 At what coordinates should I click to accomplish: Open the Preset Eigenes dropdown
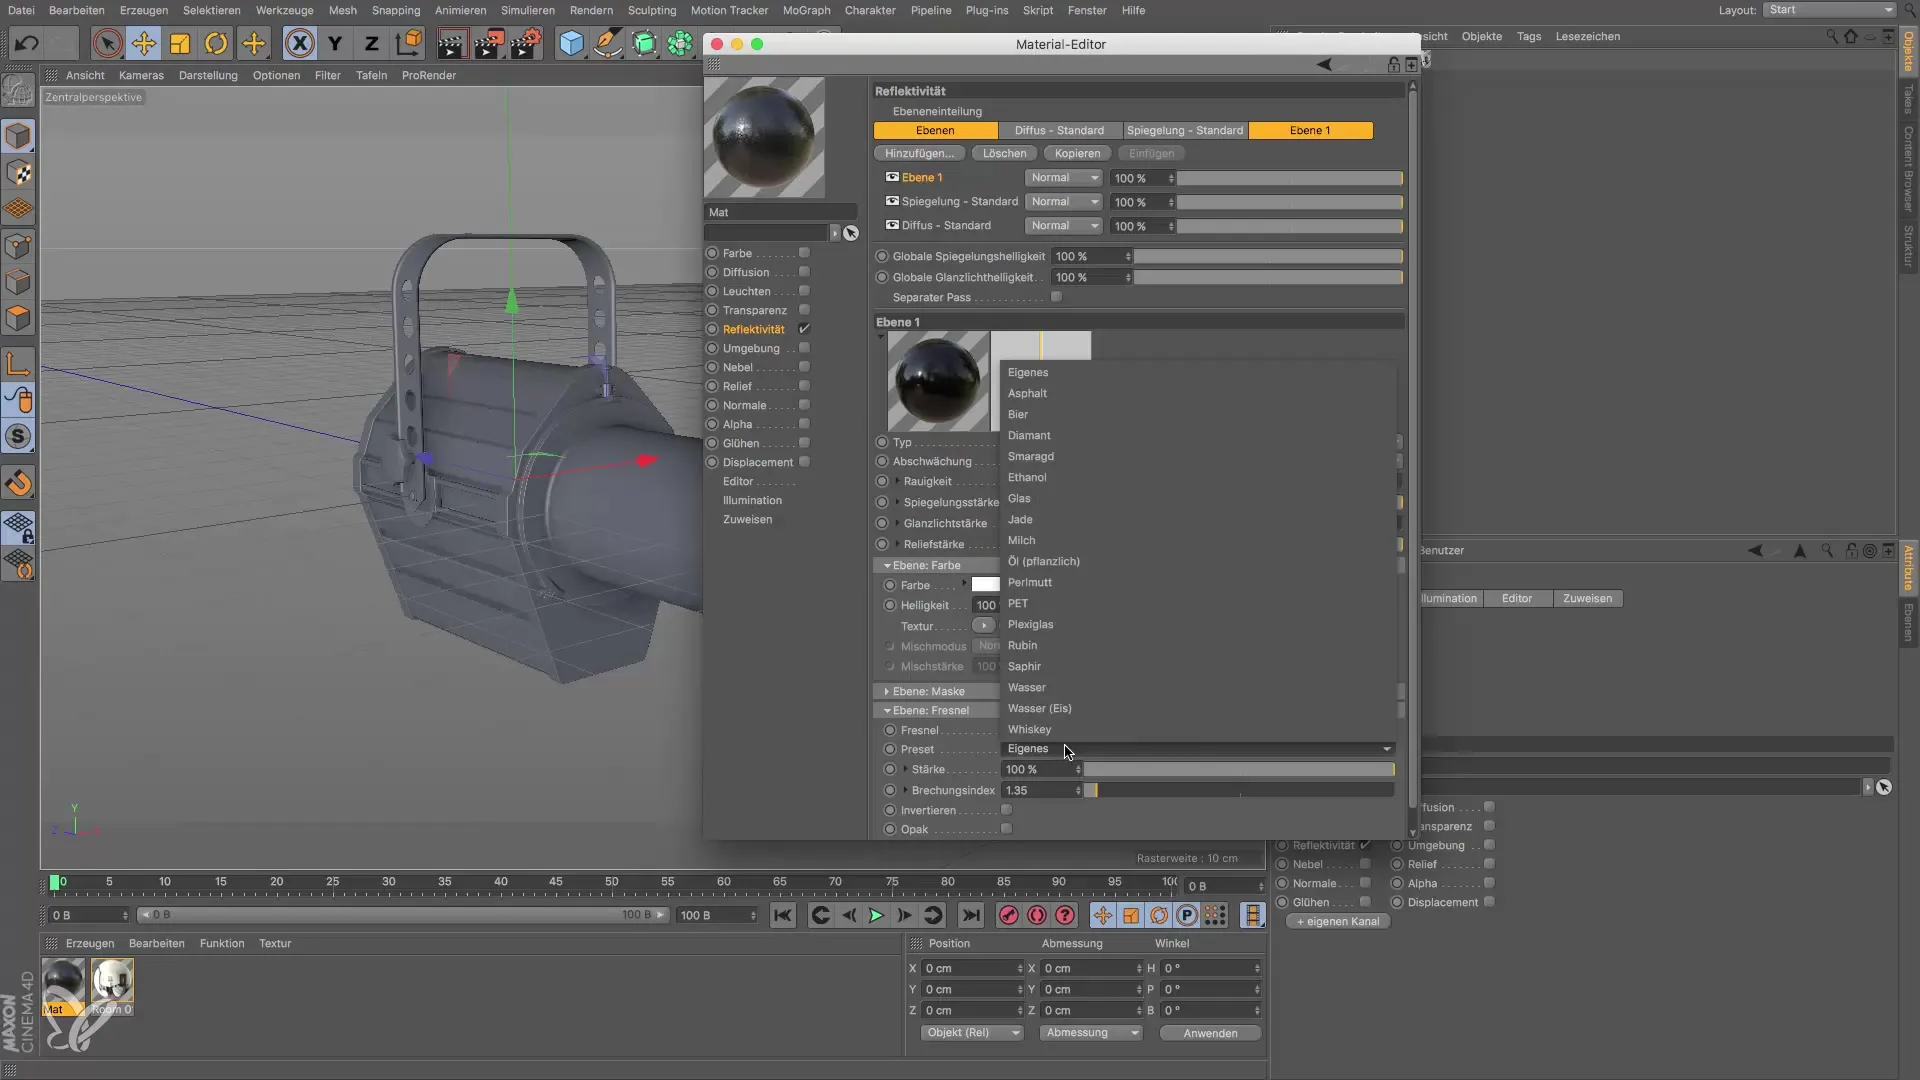[1198, 749]
